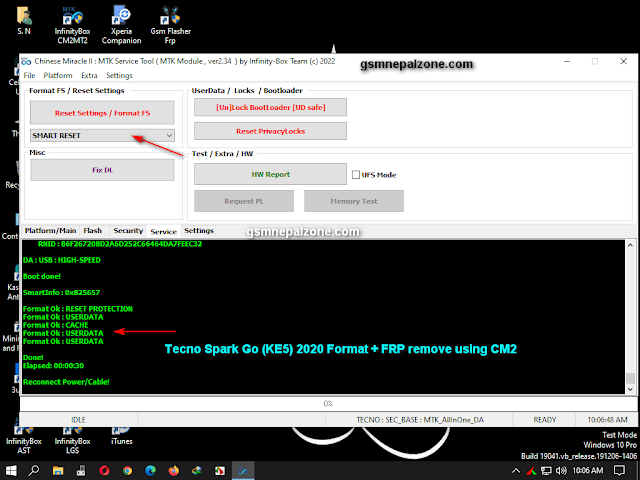Click Reset PrivacyLocks button
The width and height of the screenshot is (640, 480).
pos(271,131)
